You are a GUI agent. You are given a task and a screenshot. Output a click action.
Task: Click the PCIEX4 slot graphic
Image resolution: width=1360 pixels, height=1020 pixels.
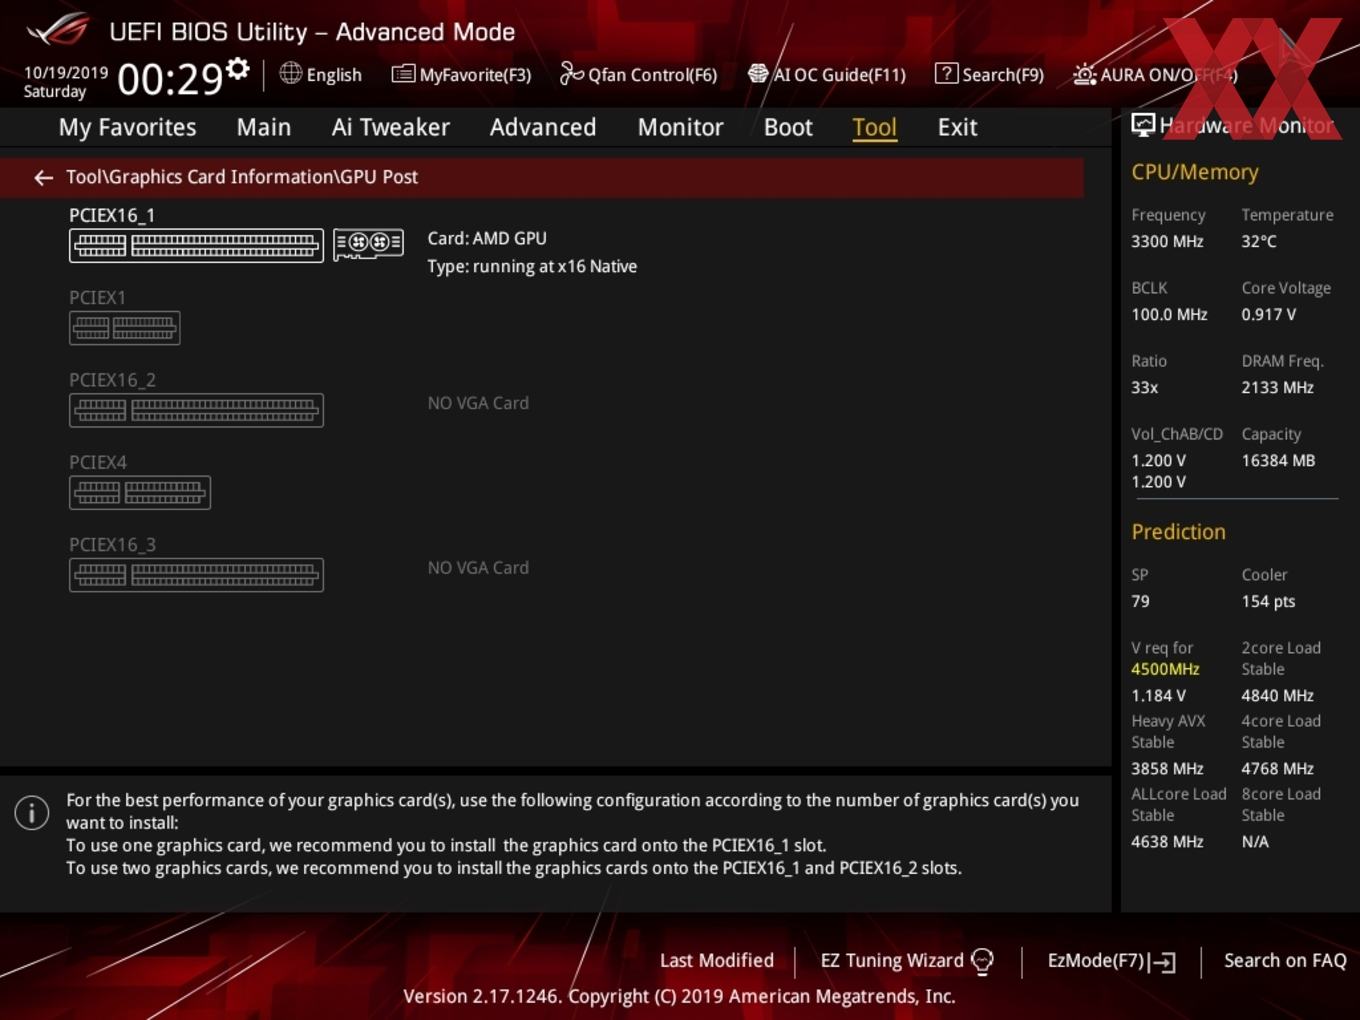click(140, 492)
